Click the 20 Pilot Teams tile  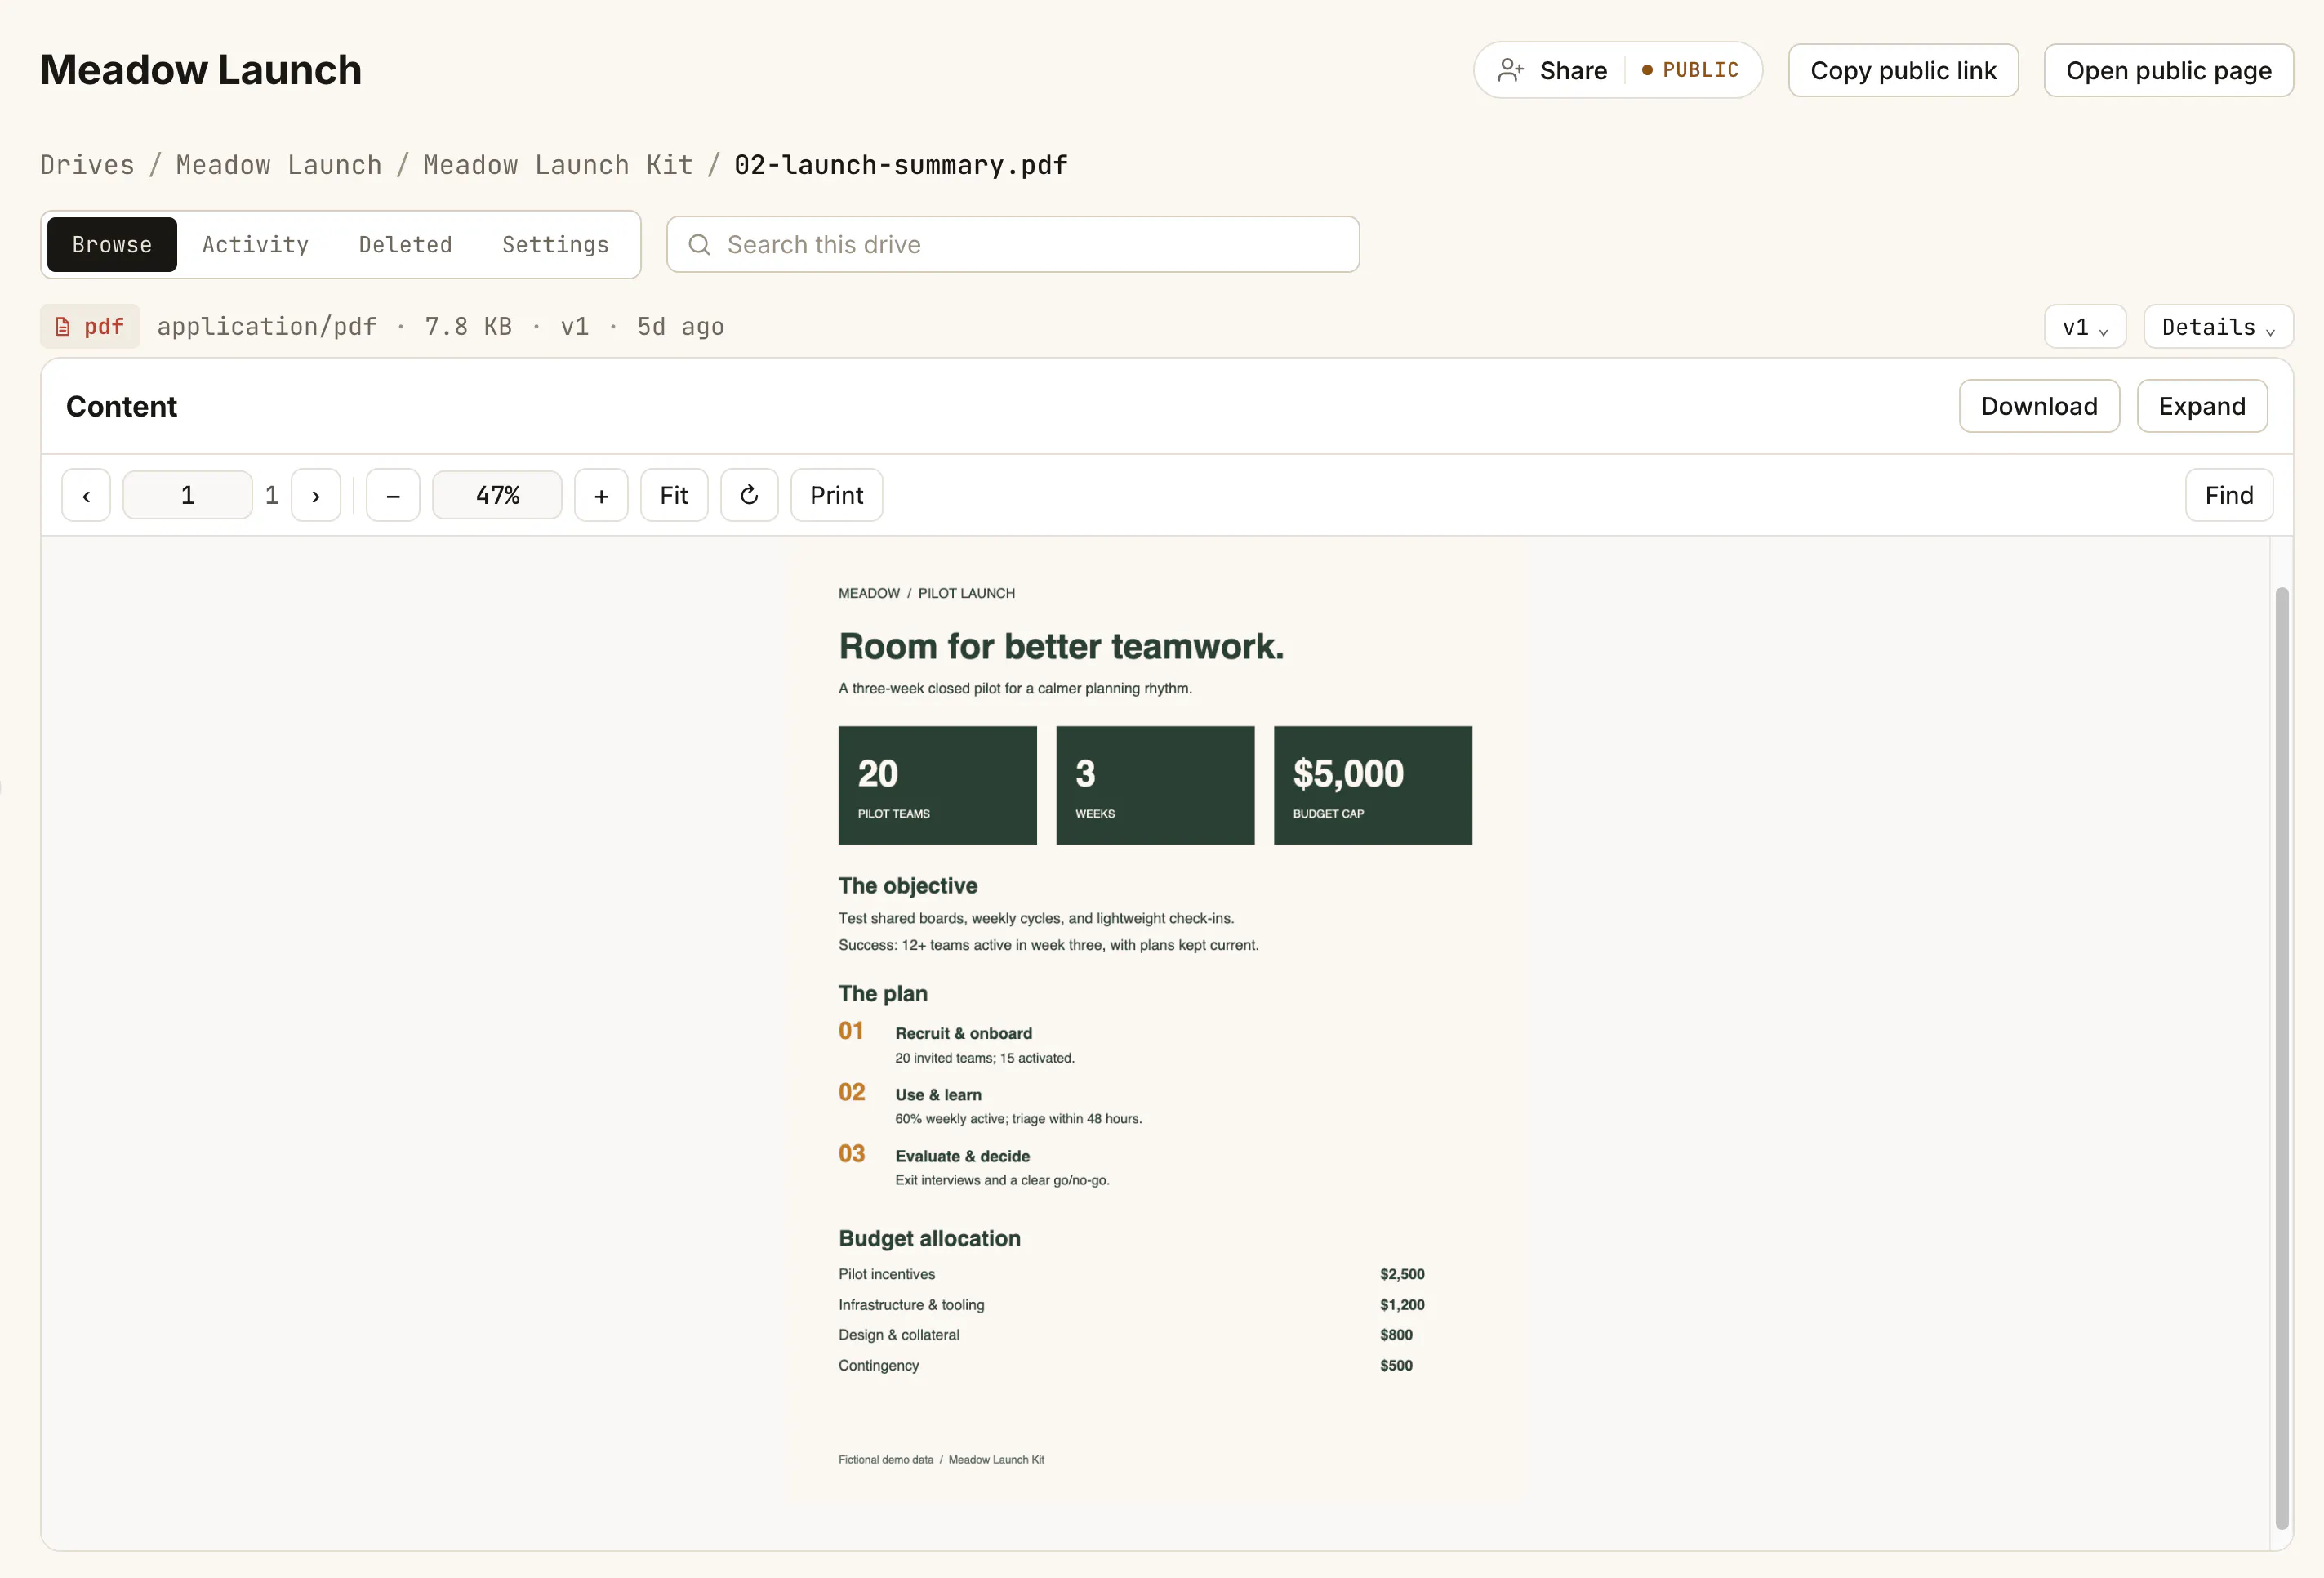pyautogui.click(x=937, y=785)
